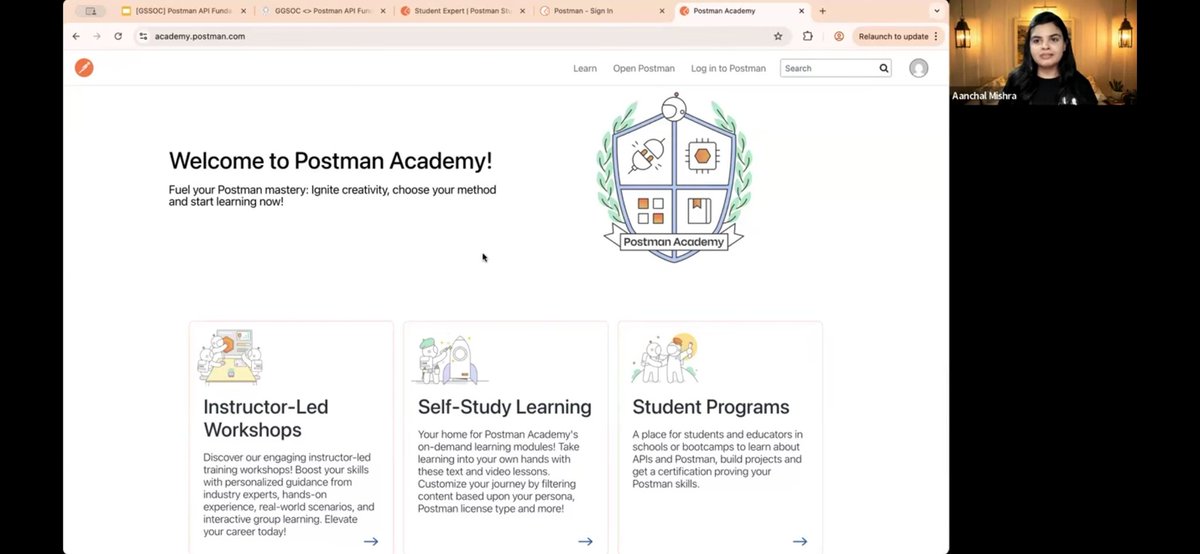Close the Postman - Sign In tab

click(x=661, y=11)
